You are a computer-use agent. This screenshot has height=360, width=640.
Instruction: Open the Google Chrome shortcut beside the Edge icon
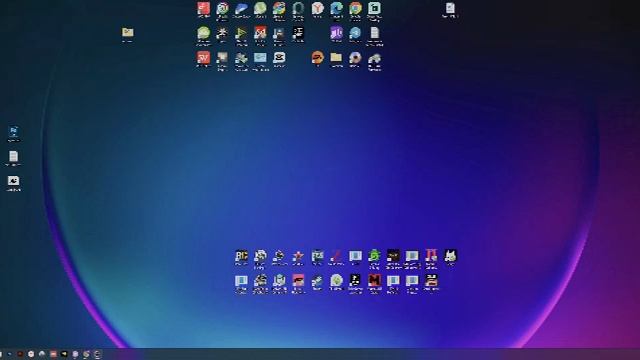pyautogui.click(x=355, y=9)
